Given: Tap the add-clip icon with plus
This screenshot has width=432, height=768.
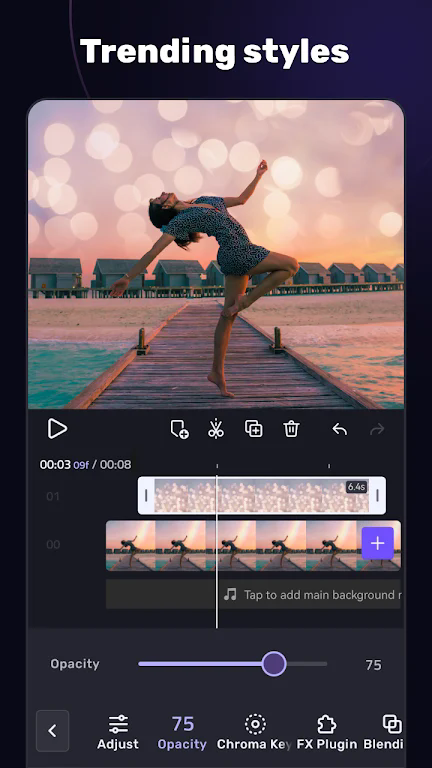Looking at the screenshot, I should (x=179, y=430).
